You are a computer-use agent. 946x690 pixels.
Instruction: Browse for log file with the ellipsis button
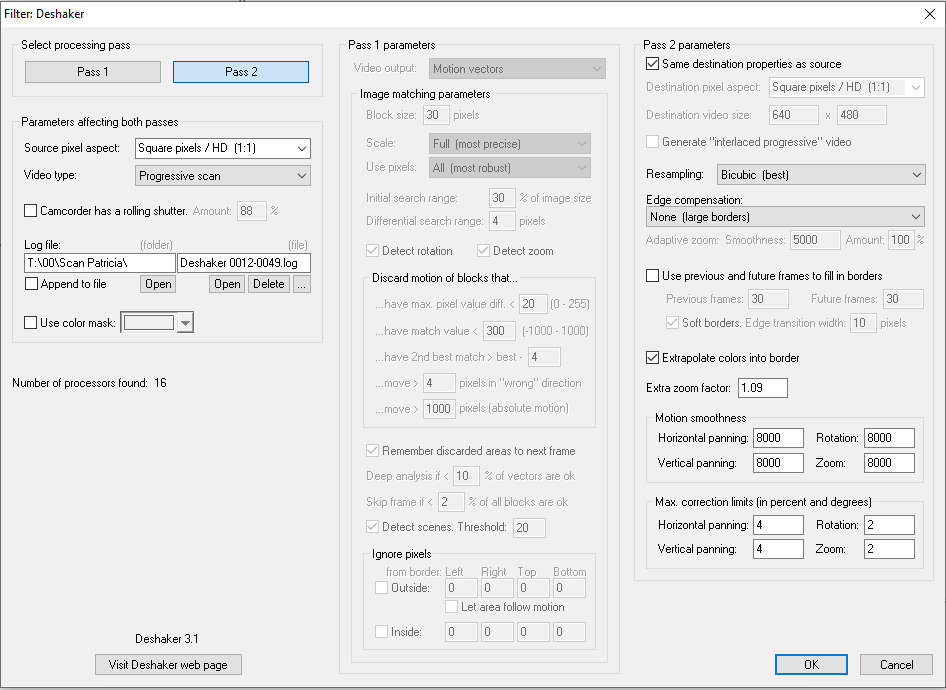[302, 284]
